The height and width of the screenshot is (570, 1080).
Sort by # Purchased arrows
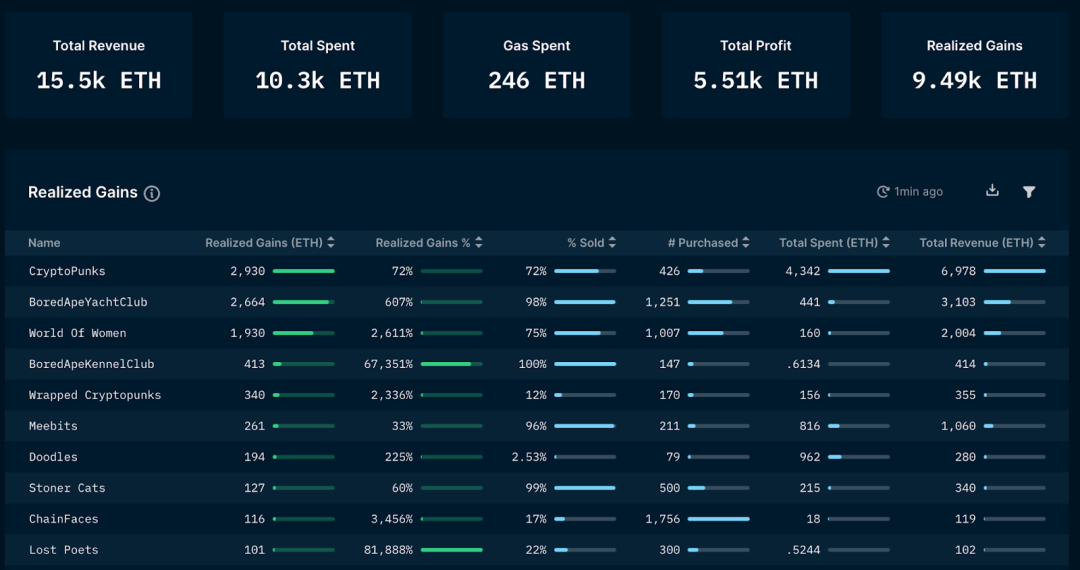[745, 242]
